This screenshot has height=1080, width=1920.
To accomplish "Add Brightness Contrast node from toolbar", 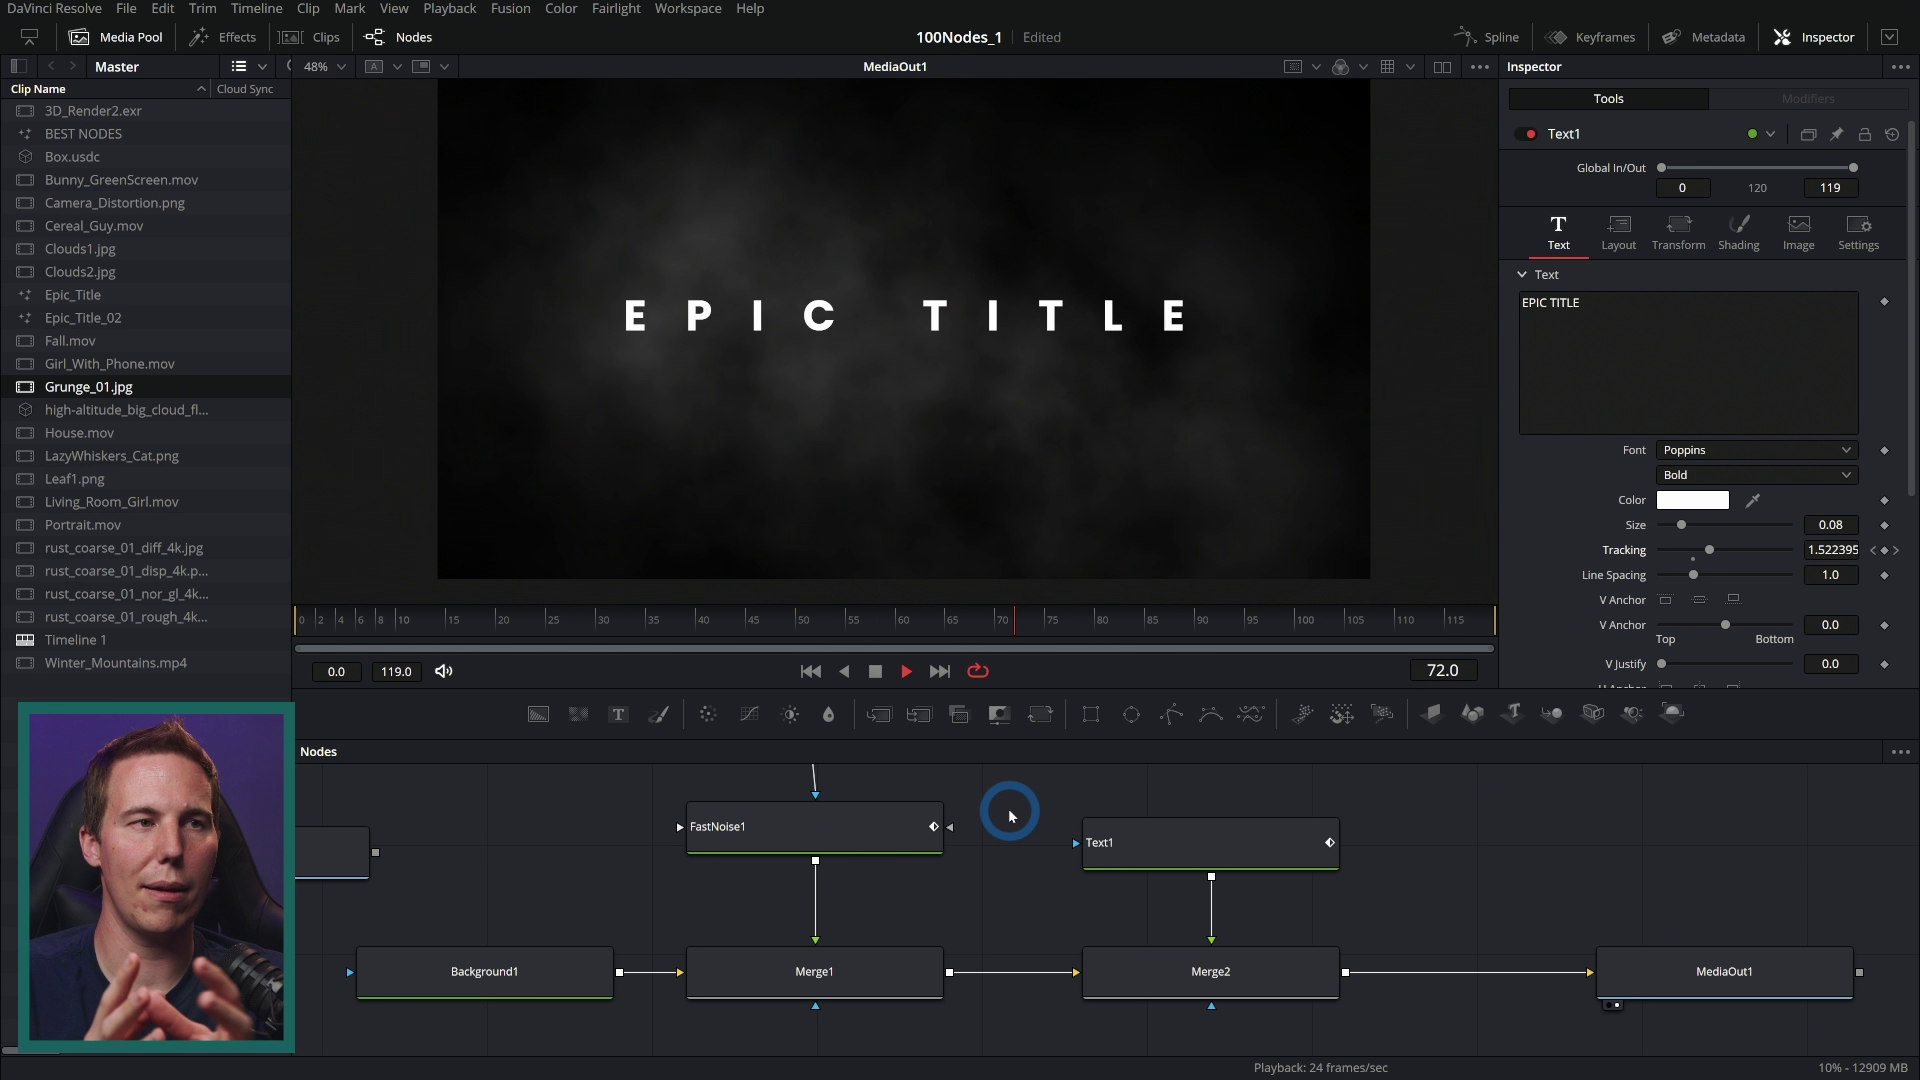I will pos(790,714).
